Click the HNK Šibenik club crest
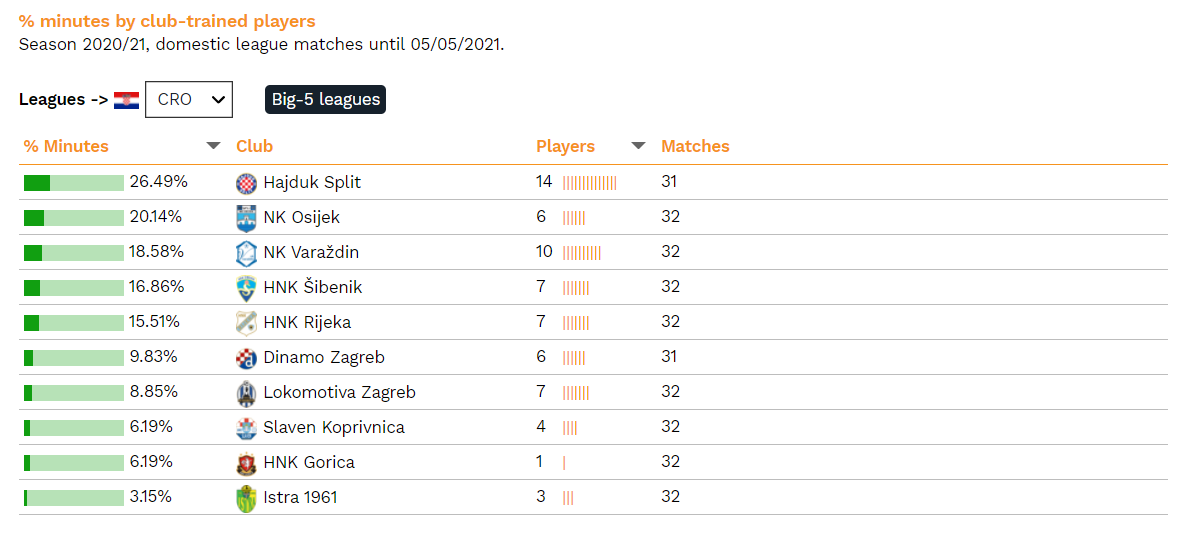This screenshot has width=1190, height=537. 246,287
